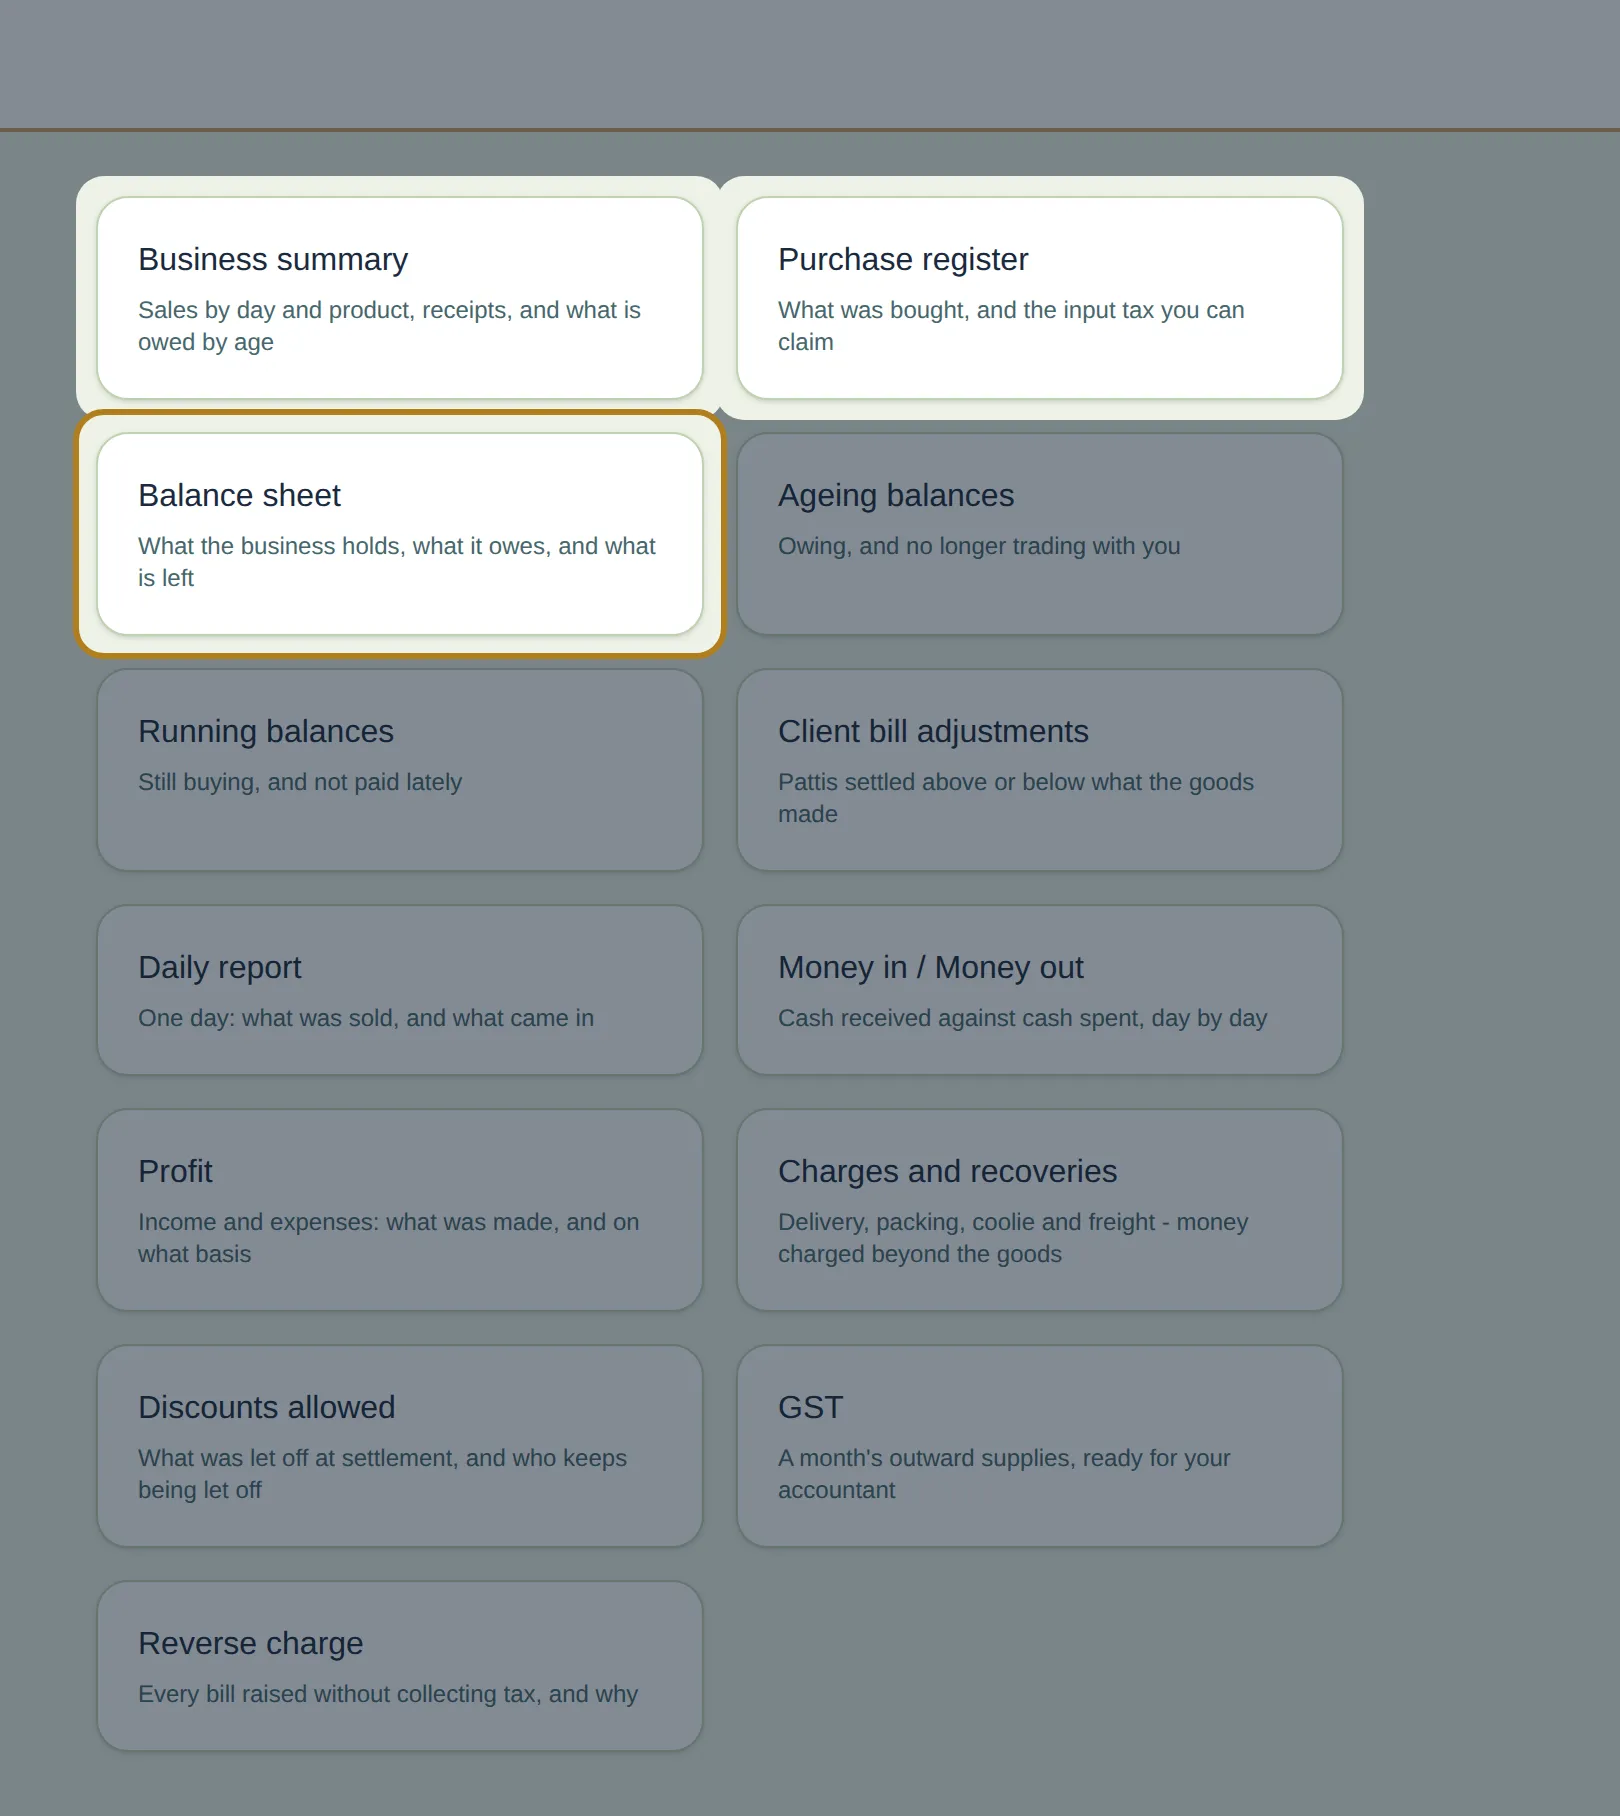This screenshot has height=1816, width=1620.
Task: View the Running balances report
Action: coord(400,770)
